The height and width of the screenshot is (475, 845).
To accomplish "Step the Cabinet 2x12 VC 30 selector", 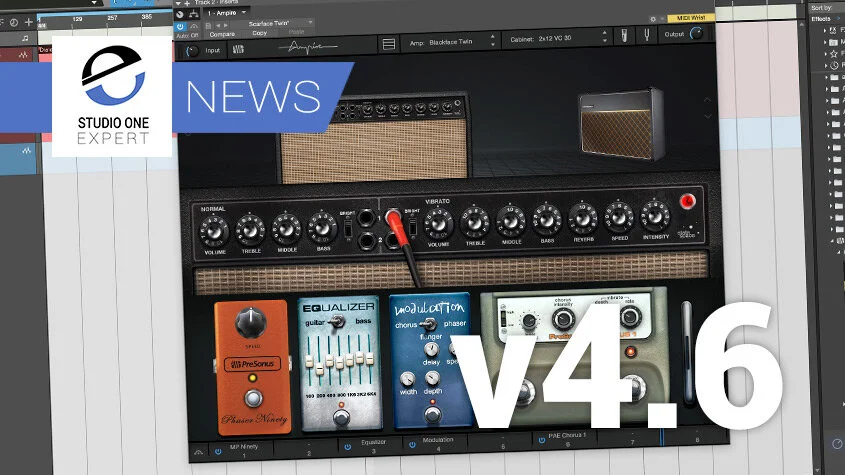I will (x=604, y=37).
